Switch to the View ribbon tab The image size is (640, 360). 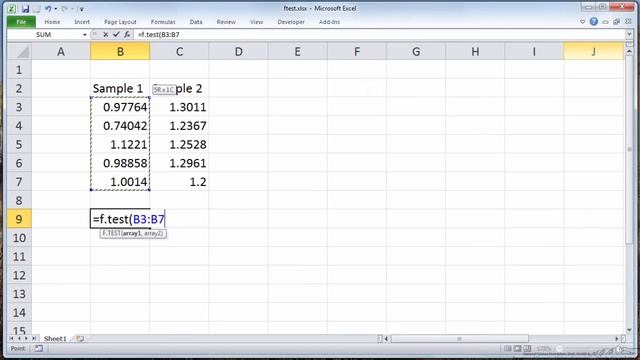[256, 22]
